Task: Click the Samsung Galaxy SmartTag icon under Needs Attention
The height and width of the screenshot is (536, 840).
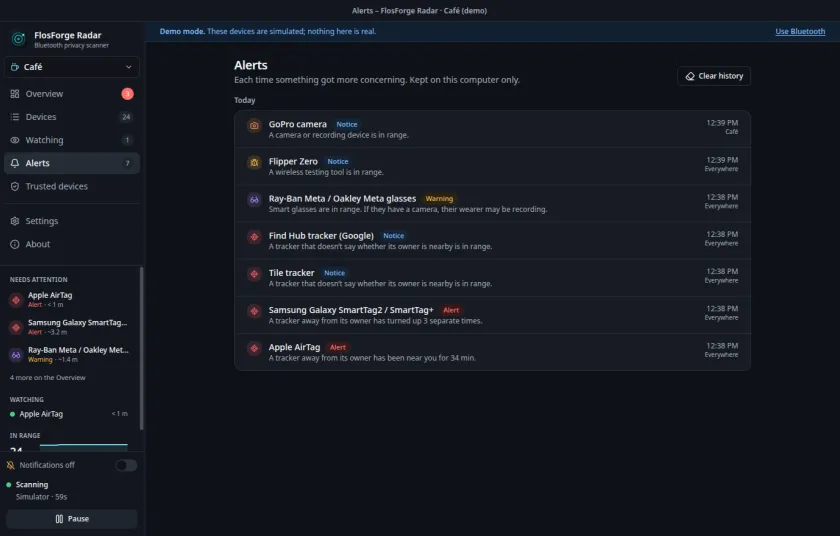Action: pos(16,327)
